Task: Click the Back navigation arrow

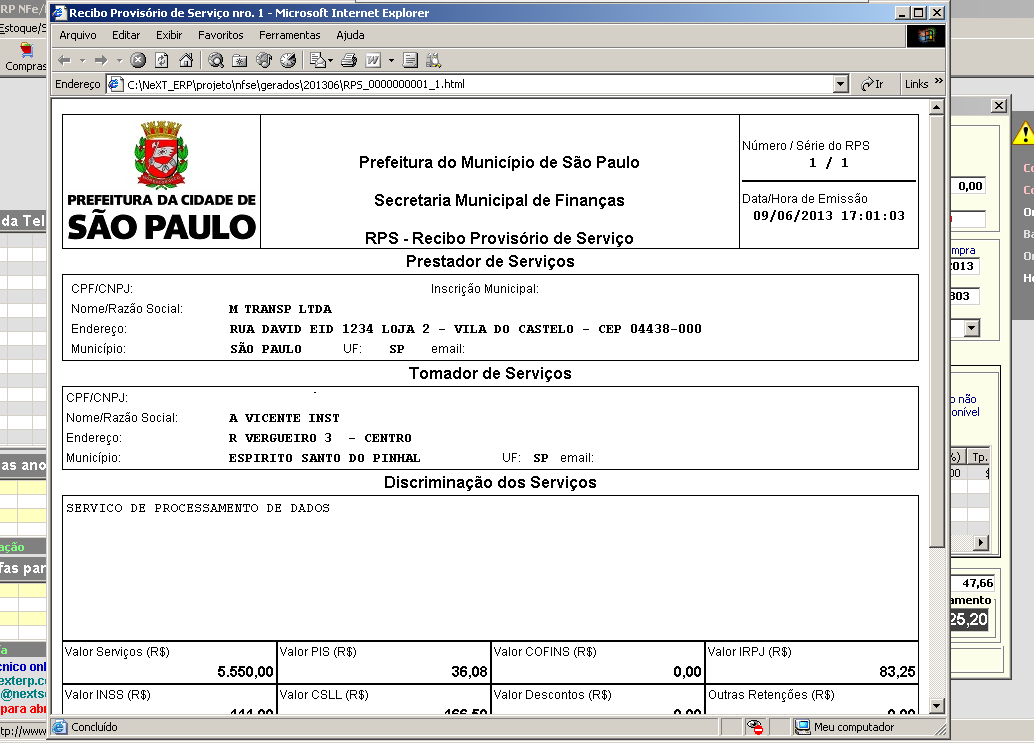Action: click(64, 60)
